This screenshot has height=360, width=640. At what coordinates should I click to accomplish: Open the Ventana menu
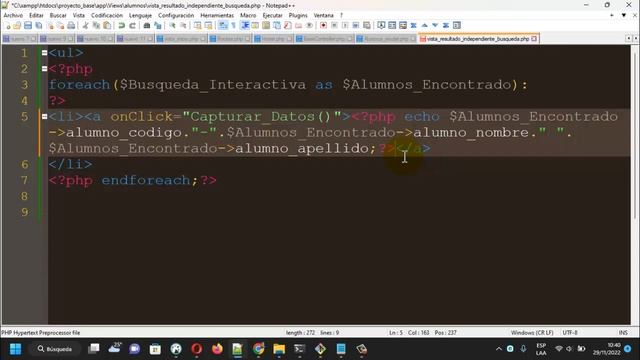coord(324,15)
